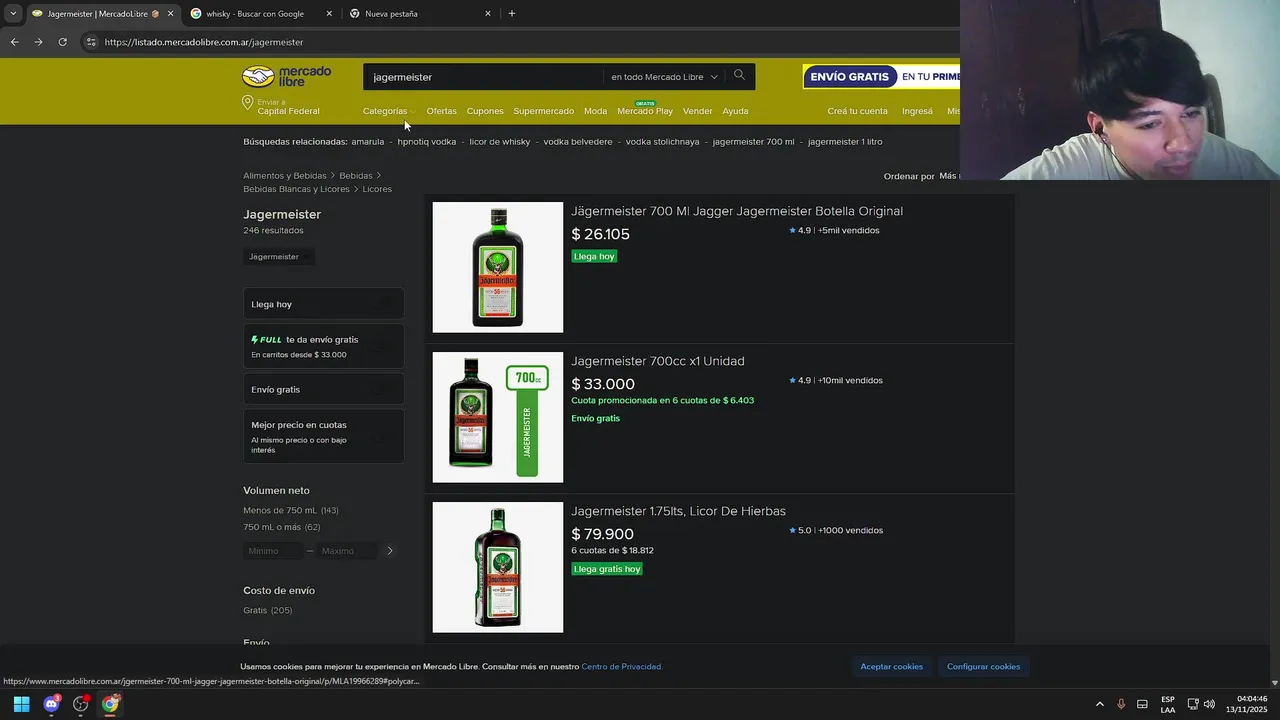Open Ofertas in the nav bar
The width and height of the screenshot is (1280, 720).
pyautogui.click(x=441, y=111)
